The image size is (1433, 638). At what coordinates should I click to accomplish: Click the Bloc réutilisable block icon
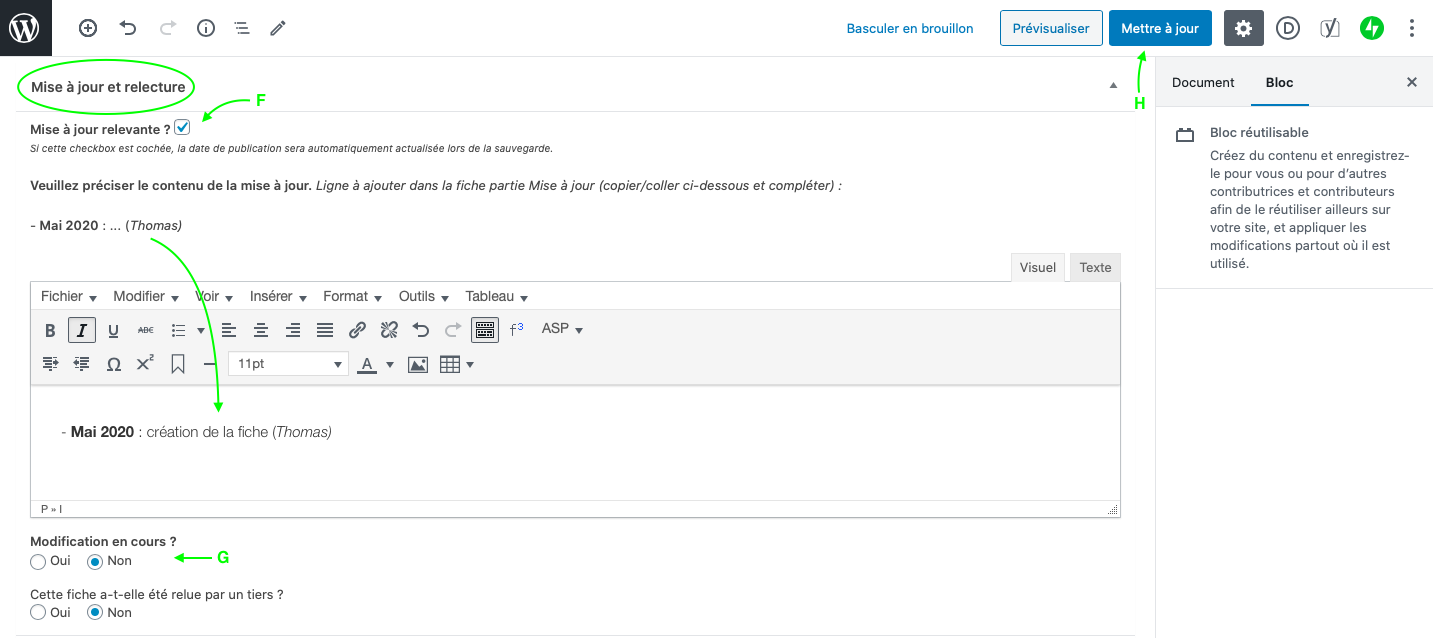(x=1185, y=135)
